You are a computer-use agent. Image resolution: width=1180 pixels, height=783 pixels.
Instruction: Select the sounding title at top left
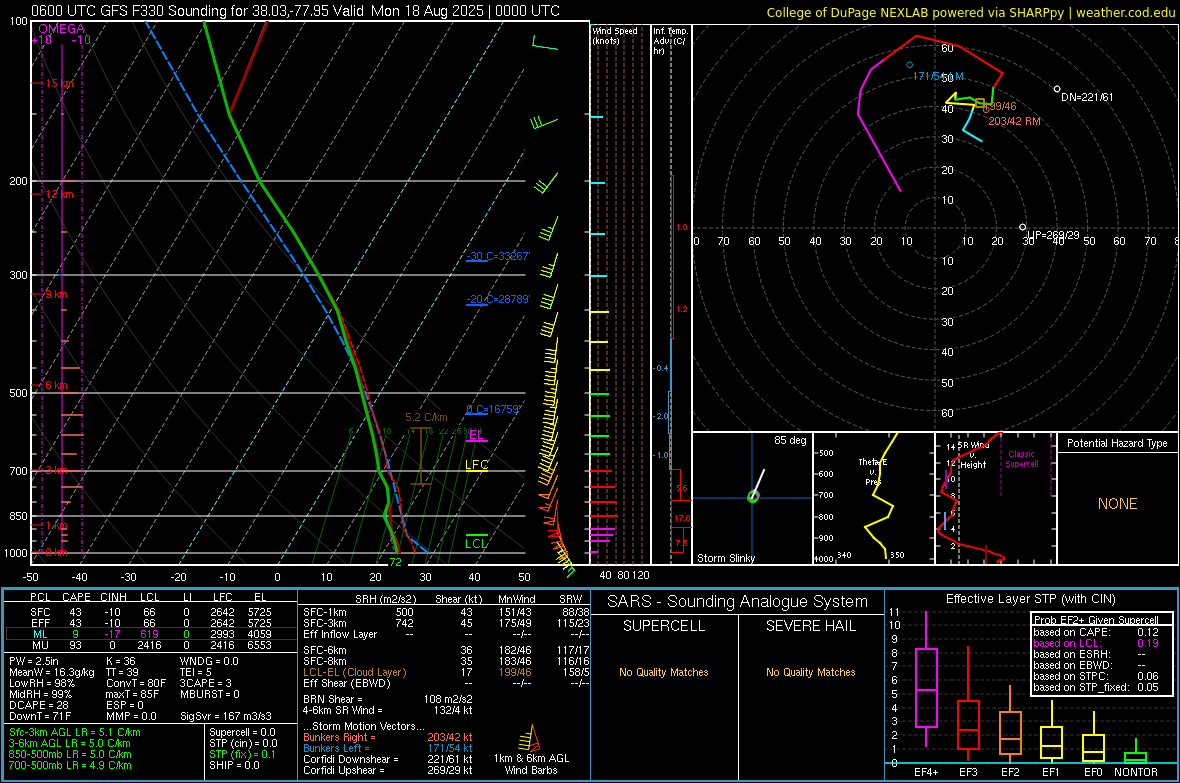click(295, 11)
